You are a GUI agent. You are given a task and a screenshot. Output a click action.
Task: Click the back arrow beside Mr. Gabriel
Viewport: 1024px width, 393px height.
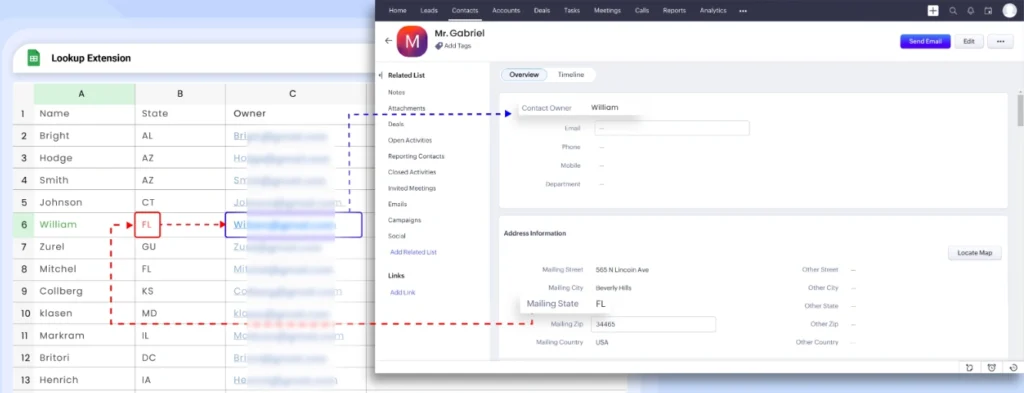click(389, 40)
